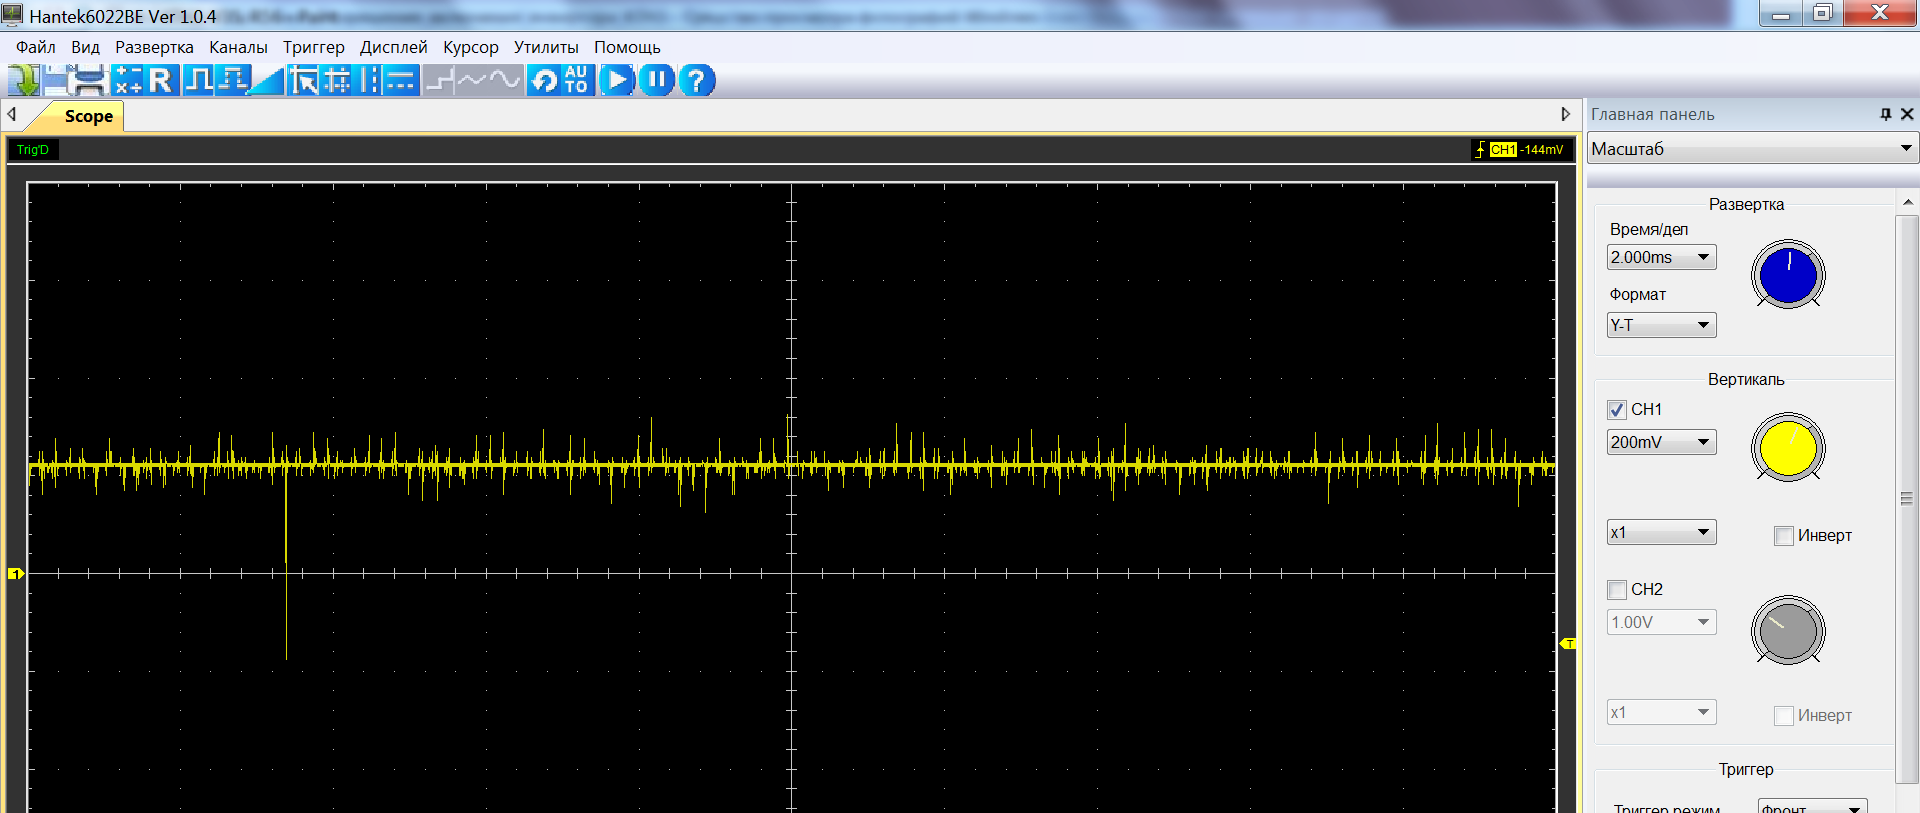Enable the cross cursor icon
The width and height of the screenshot is (1920, 813).
point(337,80)
